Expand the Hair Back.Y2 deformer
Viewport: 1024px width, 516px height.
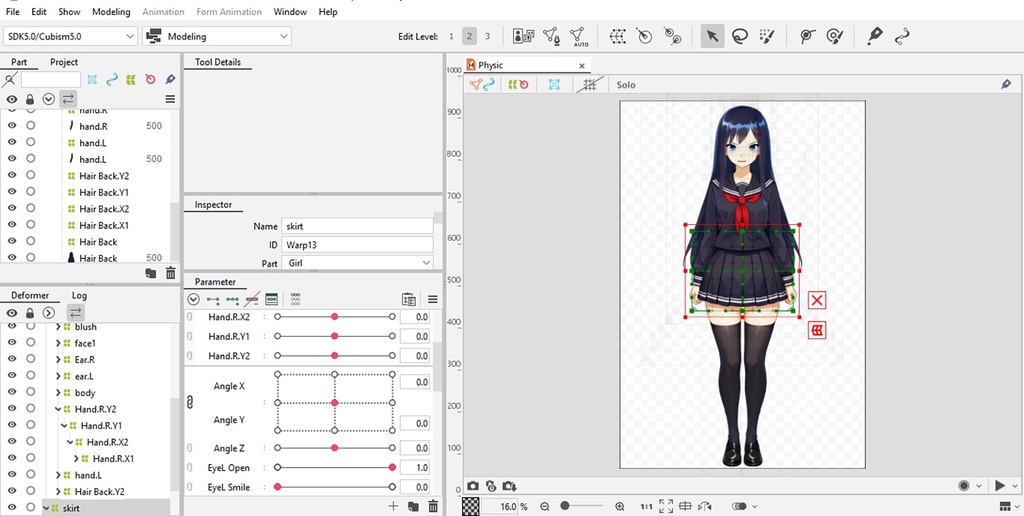[x=58, y=491]
